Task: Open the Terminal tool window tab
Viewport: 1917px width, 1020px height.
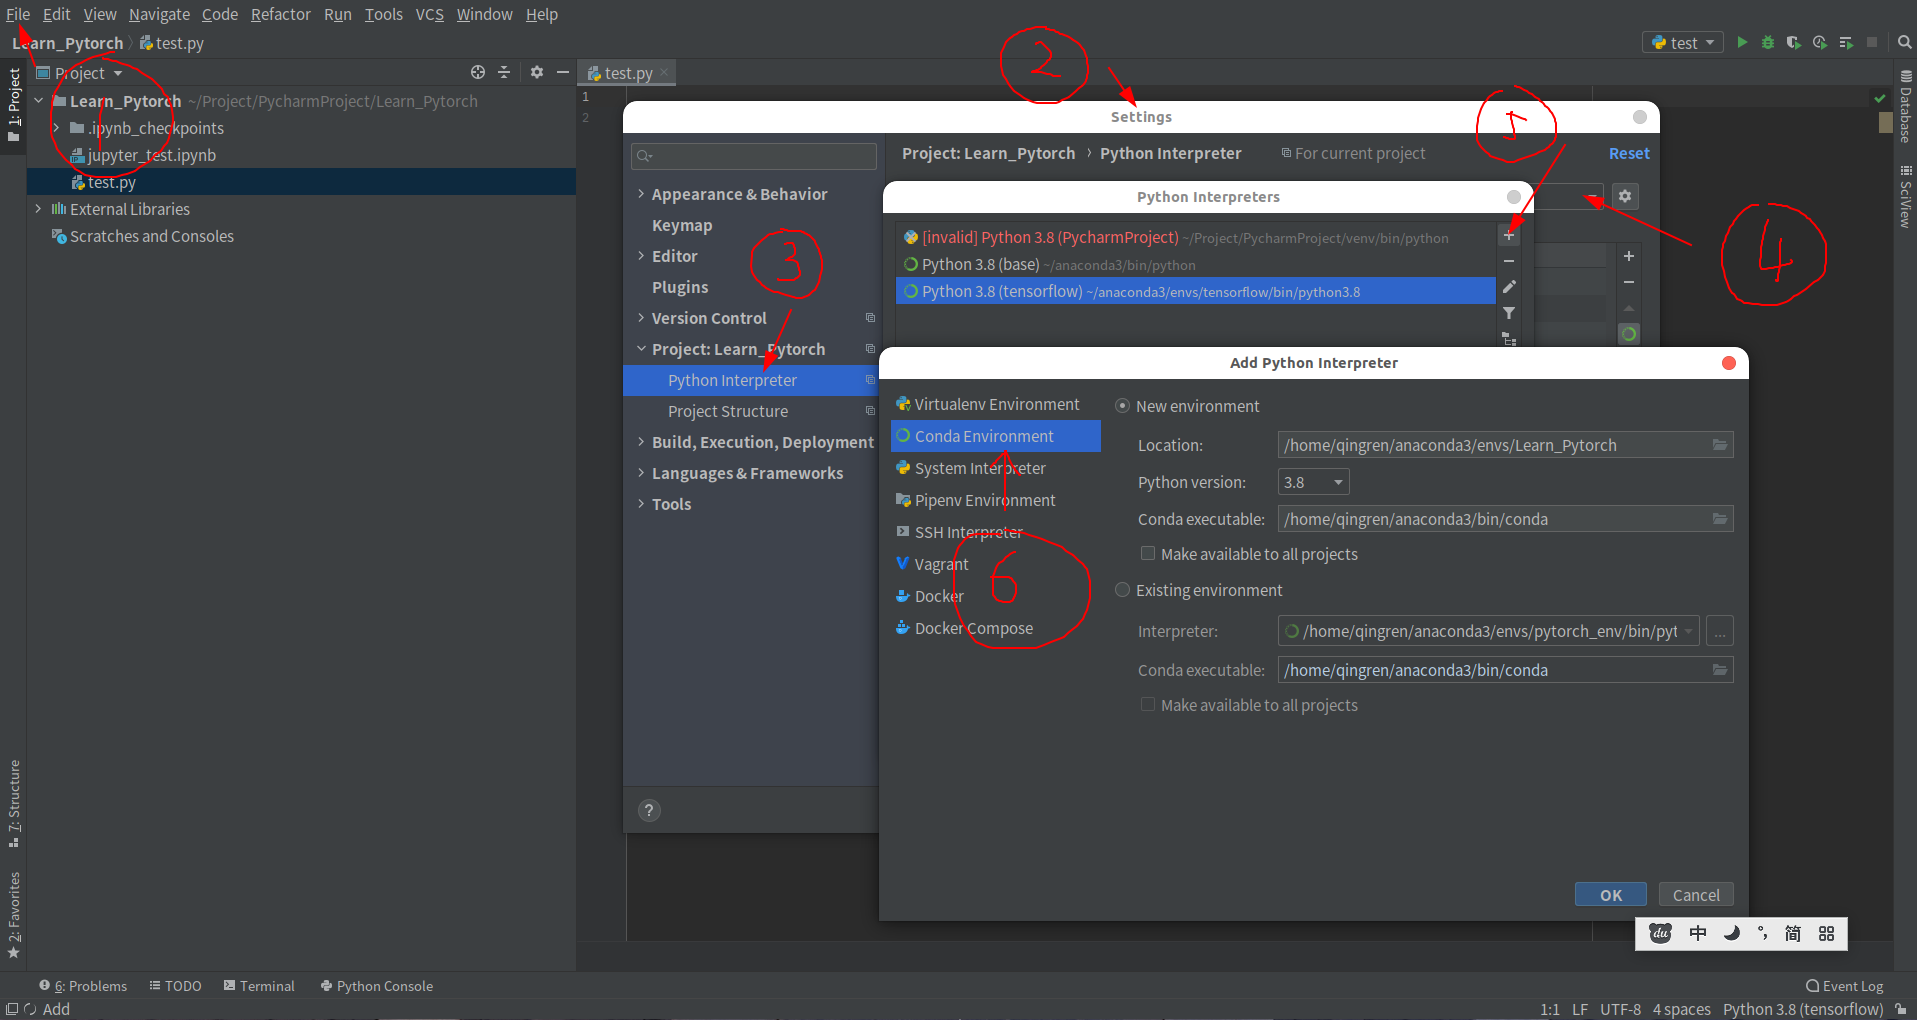Action: point(259,986)
